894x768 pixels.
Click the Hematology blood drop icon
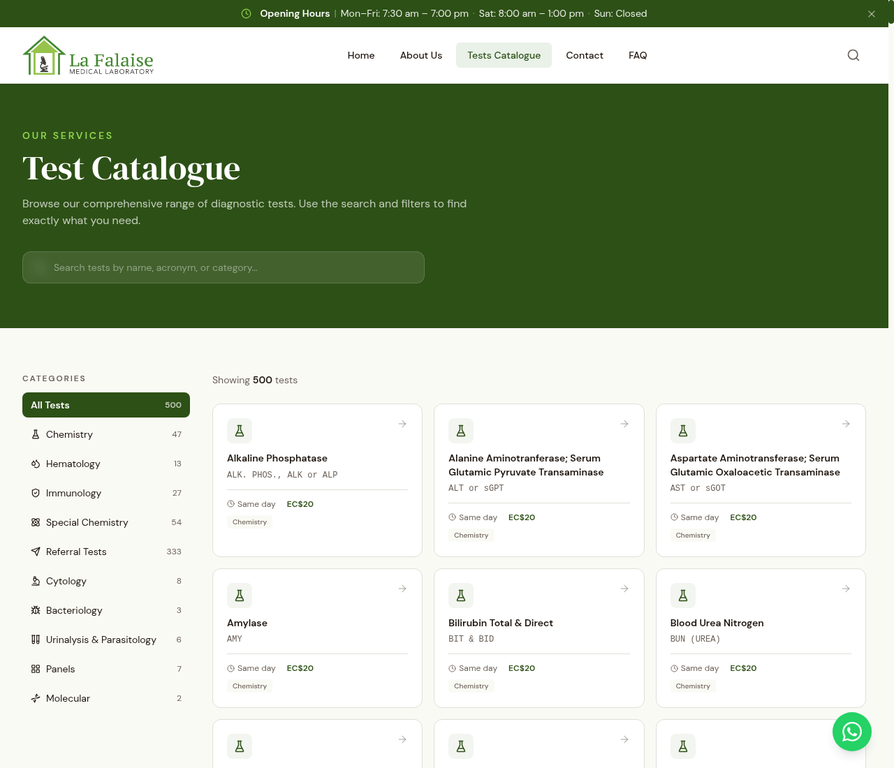(x=36, y=463)
